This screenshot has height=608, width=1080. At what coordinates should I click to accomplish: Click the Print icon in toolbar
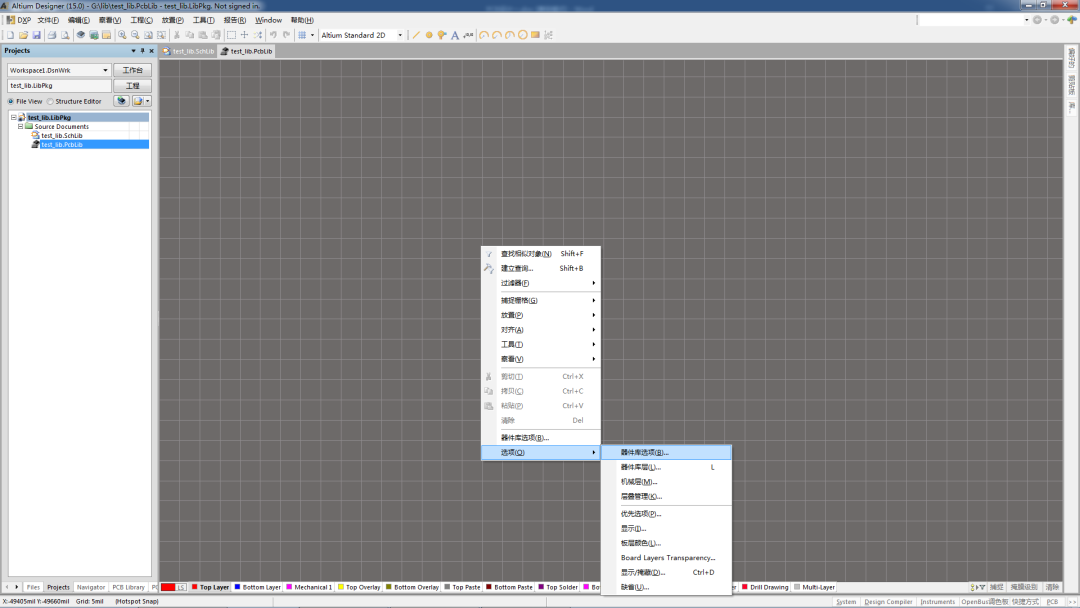52,35
